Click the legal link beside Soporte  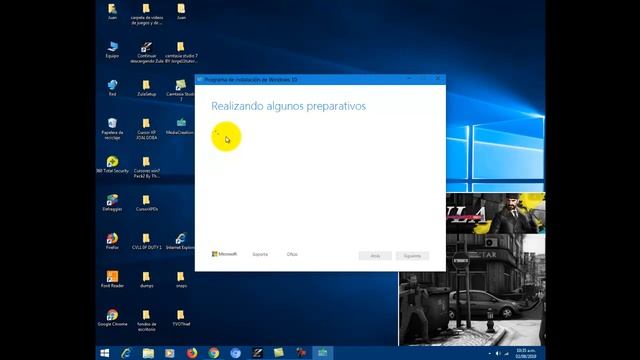292,254
